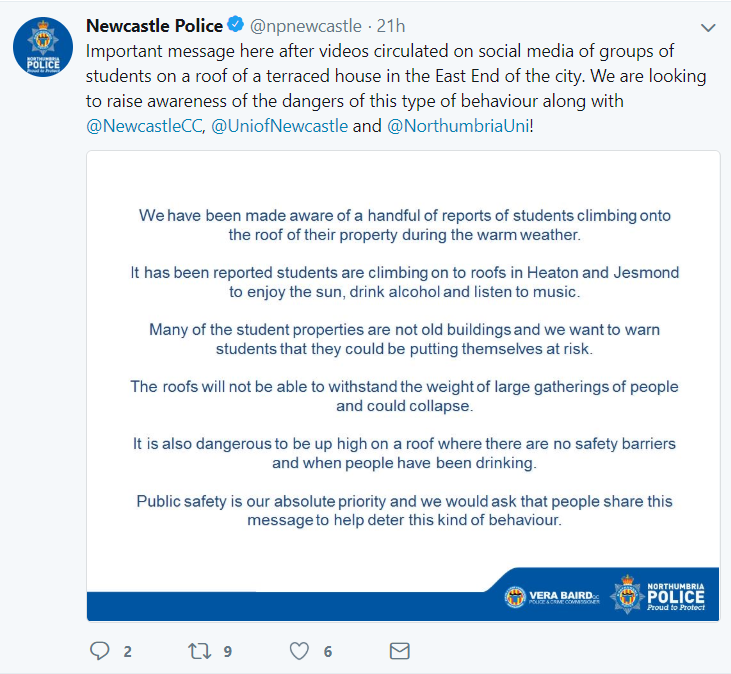Open the Northumbria Police profile avatar

(42, 47)
